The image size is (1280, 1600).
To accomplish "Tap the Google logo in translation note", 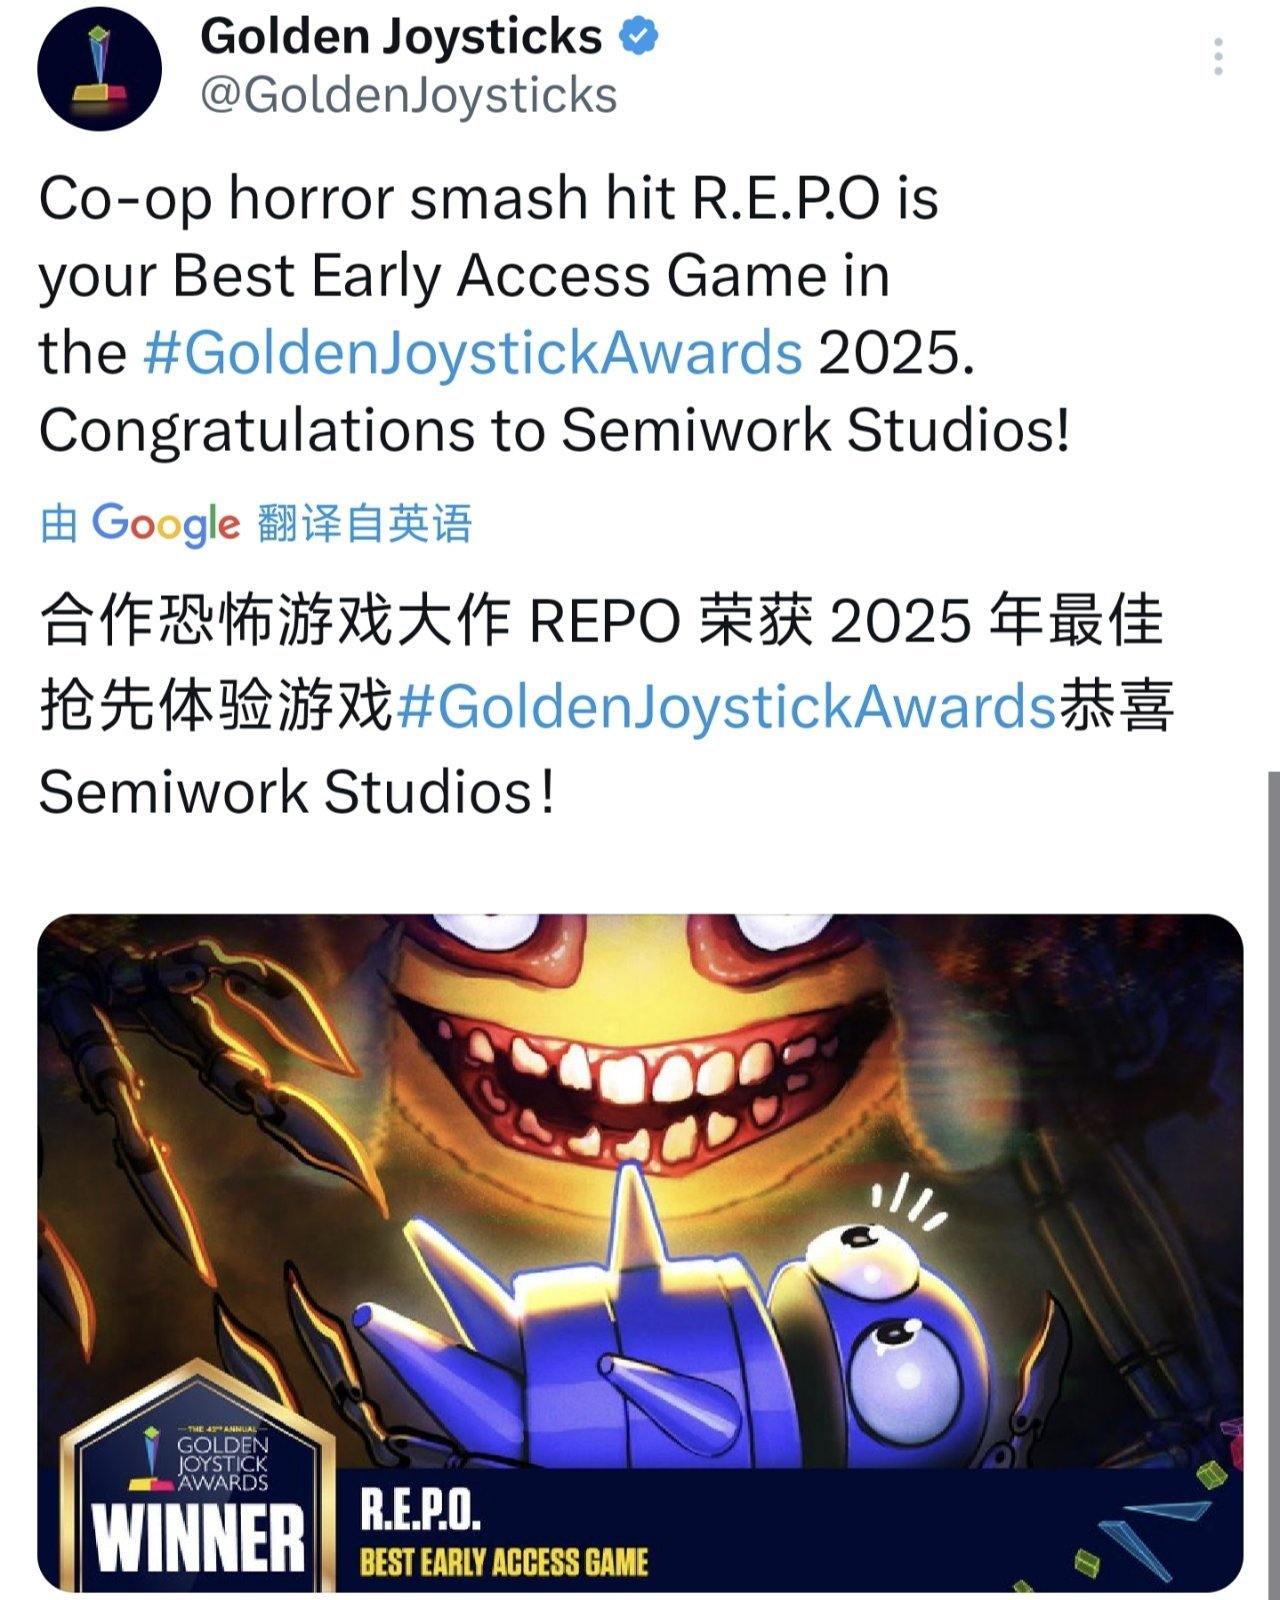I will click(166, 524).
